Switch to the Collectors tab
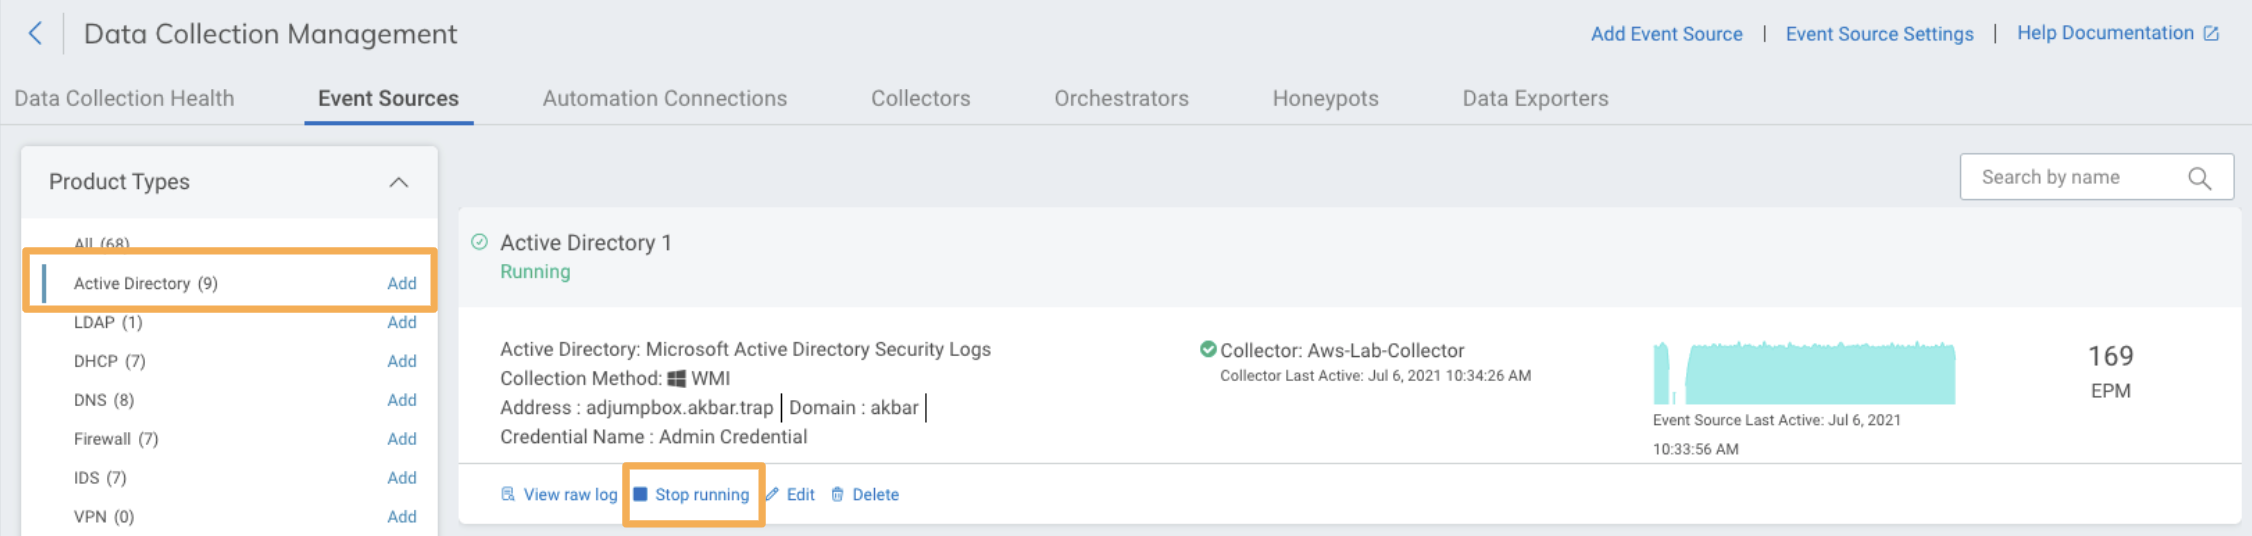This screenshot has height=536, width=2252. pyautogui.click(x=921, y=98)
